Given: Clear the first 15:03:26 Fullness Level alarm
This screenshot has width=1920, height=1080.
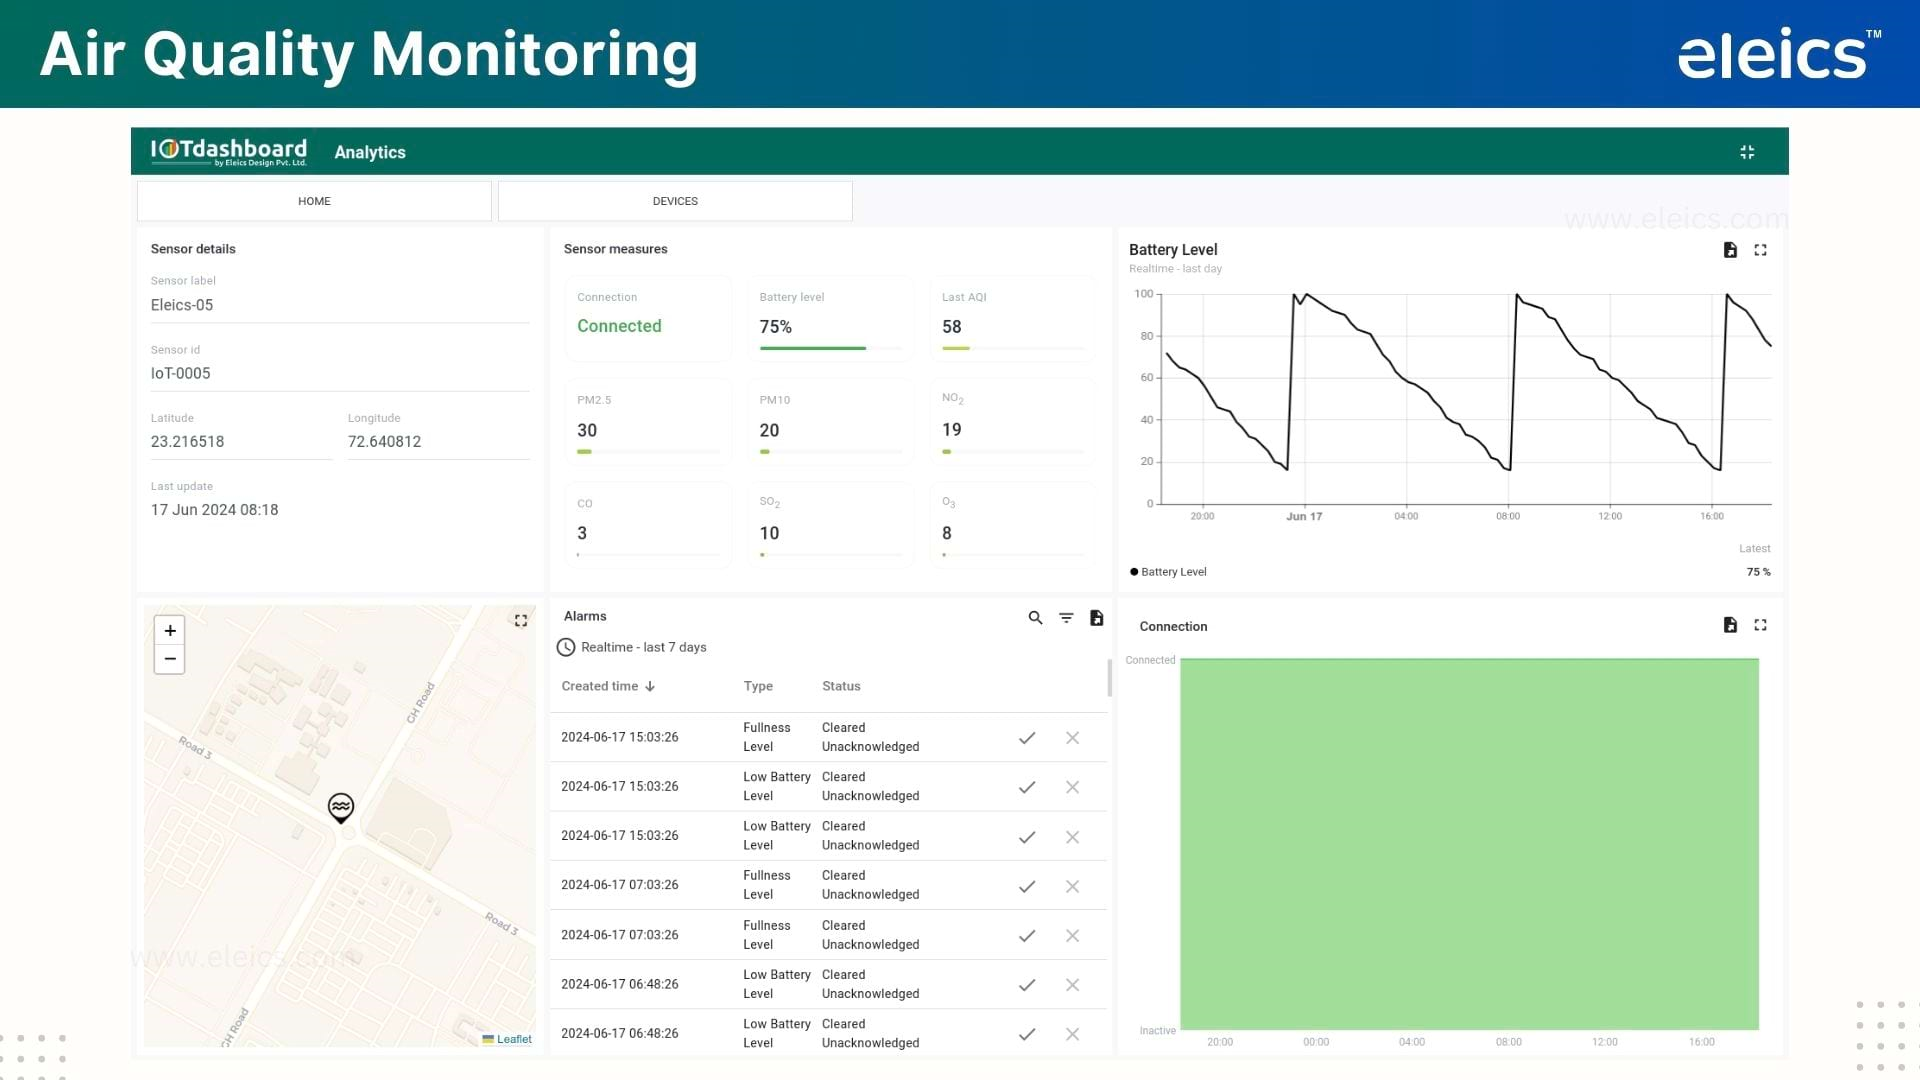Looking at the screenshot, I should [1072, 738].
